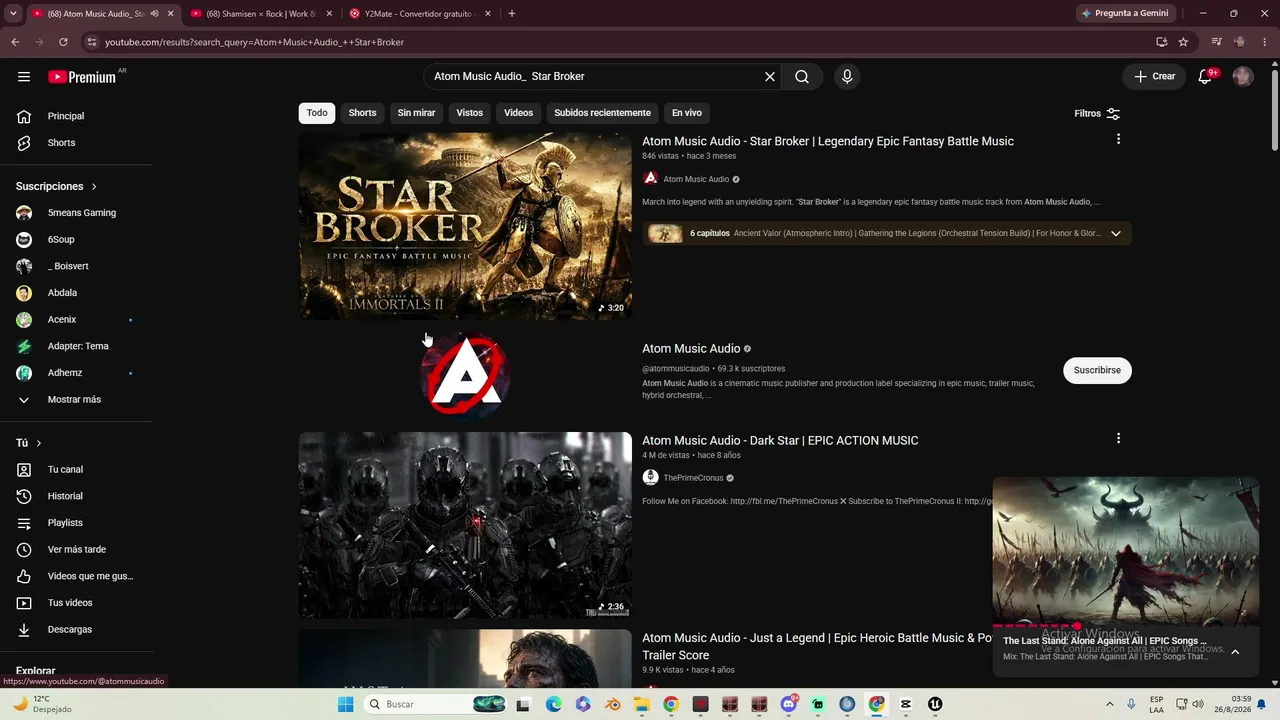The width and height of the screenshot is (1280, 720).
Task: Launch Microsoft Edge from the taskbar
Action: click(x=554, y=705)
